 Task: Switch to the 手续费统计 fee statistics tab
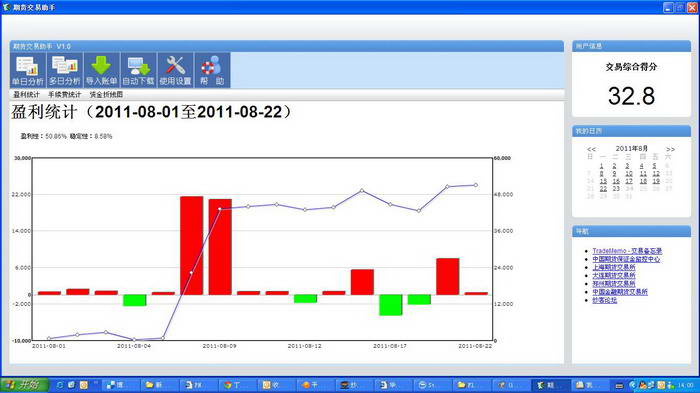pyautogui.click(x=65, y=95)
